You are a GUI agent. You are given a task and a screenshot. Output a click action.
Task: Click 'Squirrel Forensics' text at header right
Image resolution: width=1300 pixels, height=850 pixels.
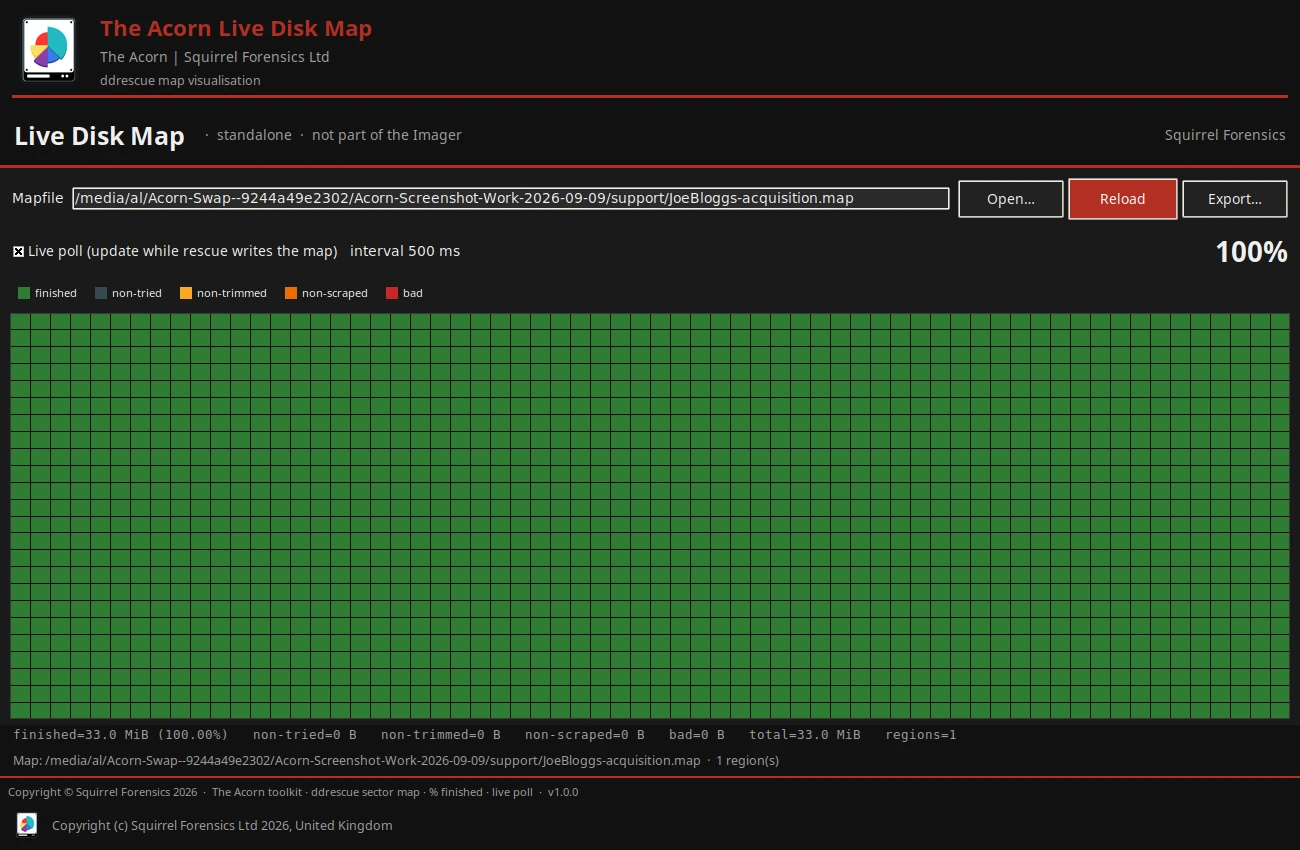tap(1225, 135)
